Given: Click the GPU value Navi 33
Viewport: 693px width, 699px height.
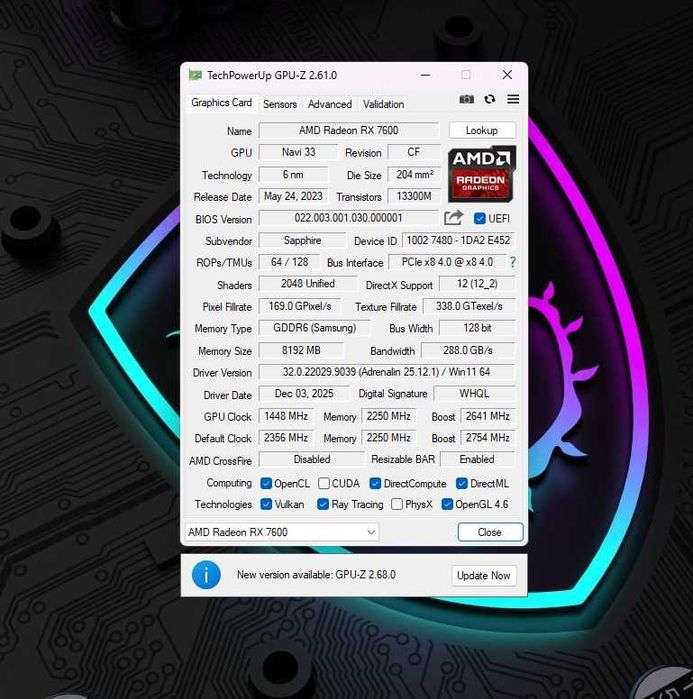Looking at the screenshot, I should pos(298,152).
